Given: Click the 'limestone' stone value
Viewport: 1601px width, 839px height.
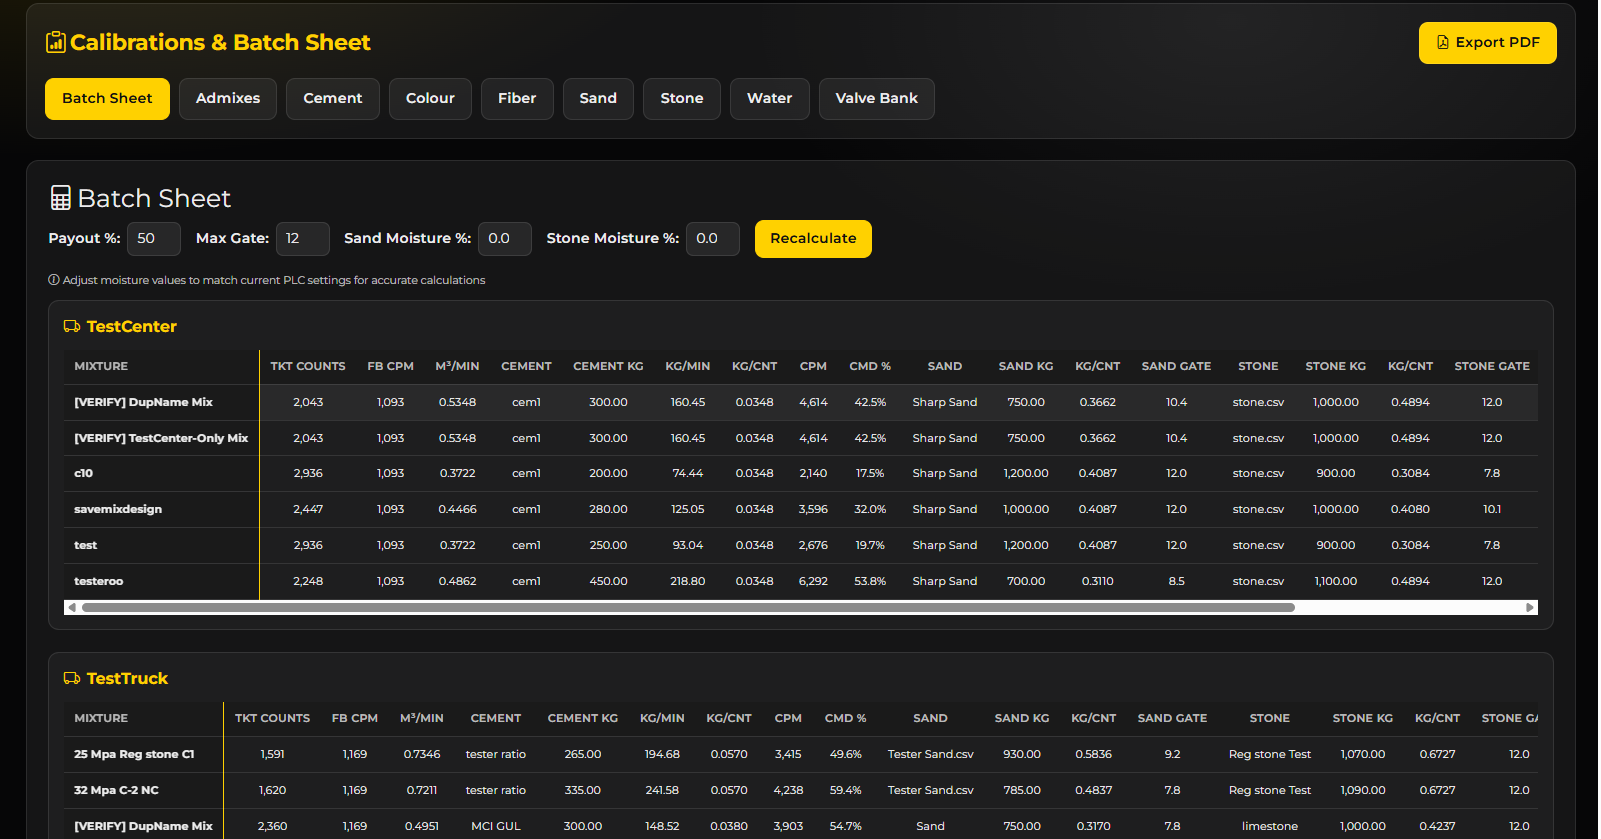Looking at the screenshot, I should pyautogui.click(x=1270, y=826).
